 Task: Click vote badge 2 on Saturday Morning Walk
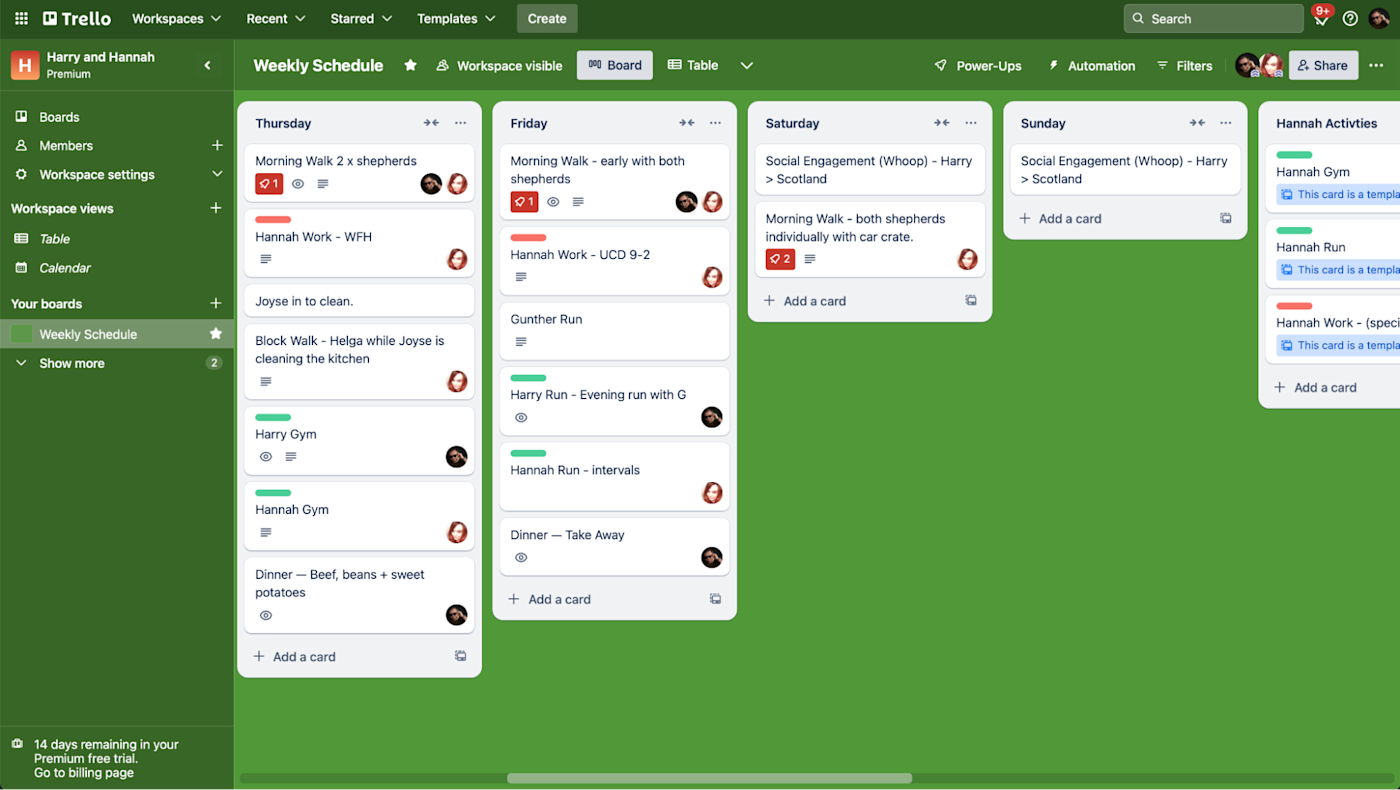tap(780, 259)
